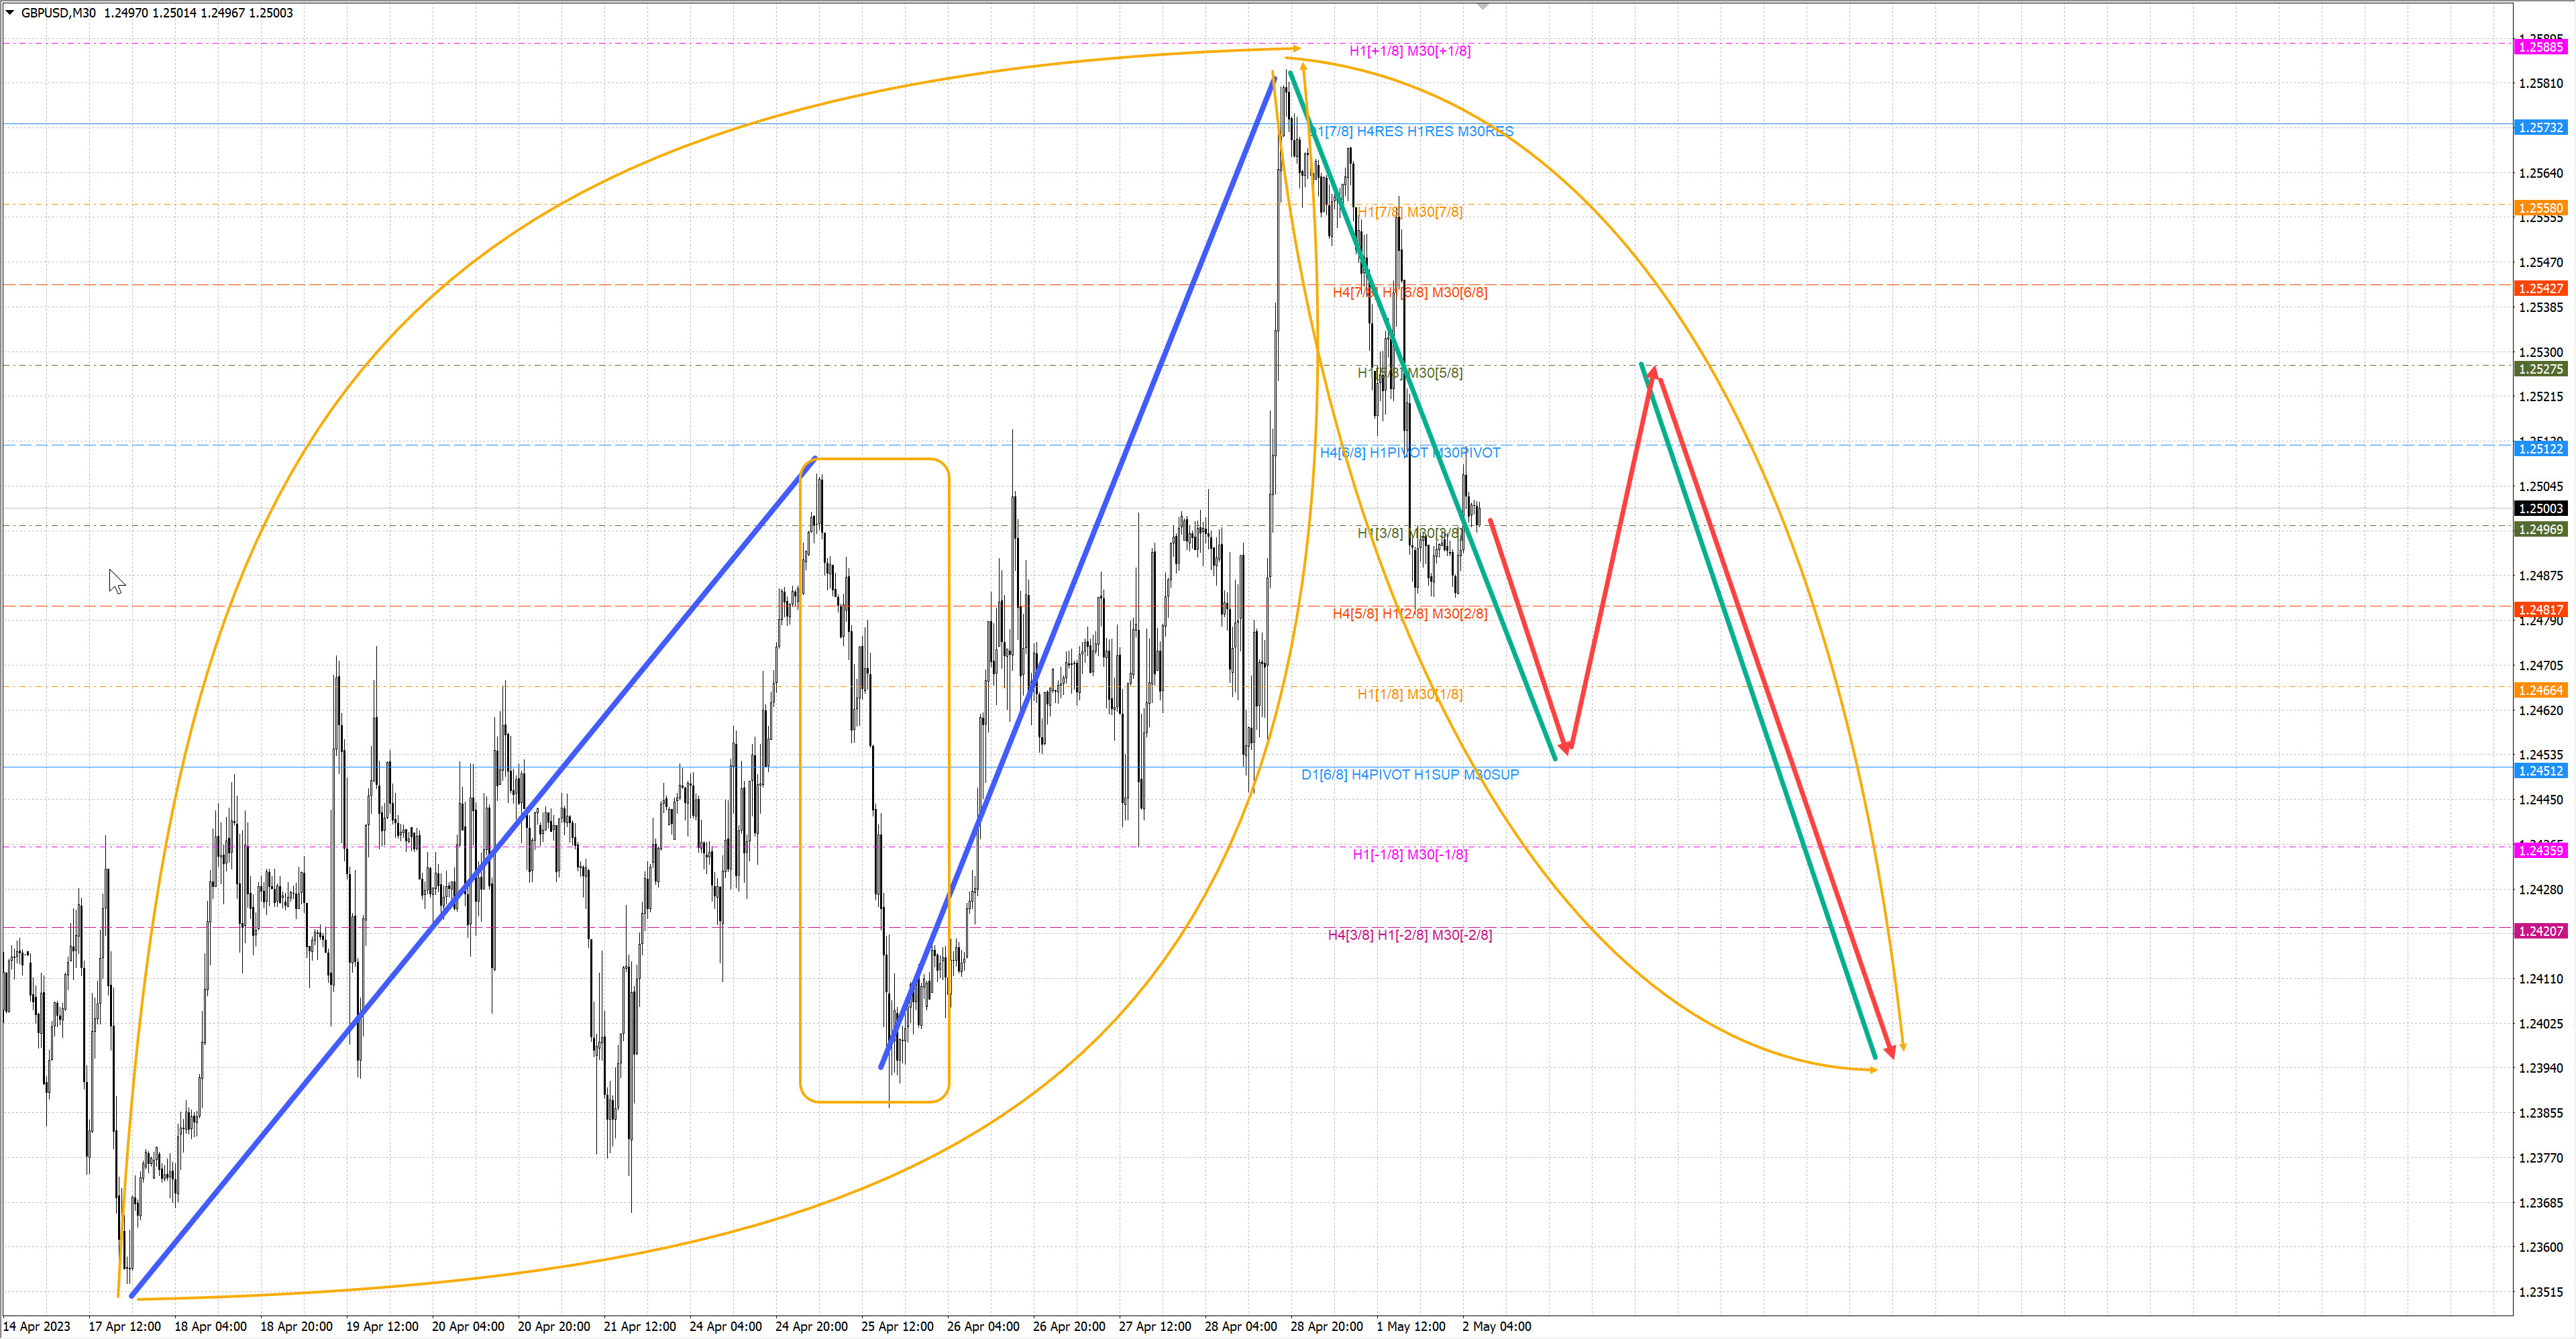Open the GBPUSD,M30 chart dropdown arrow
This screenshot has height=1339, width=2576.
10,13
